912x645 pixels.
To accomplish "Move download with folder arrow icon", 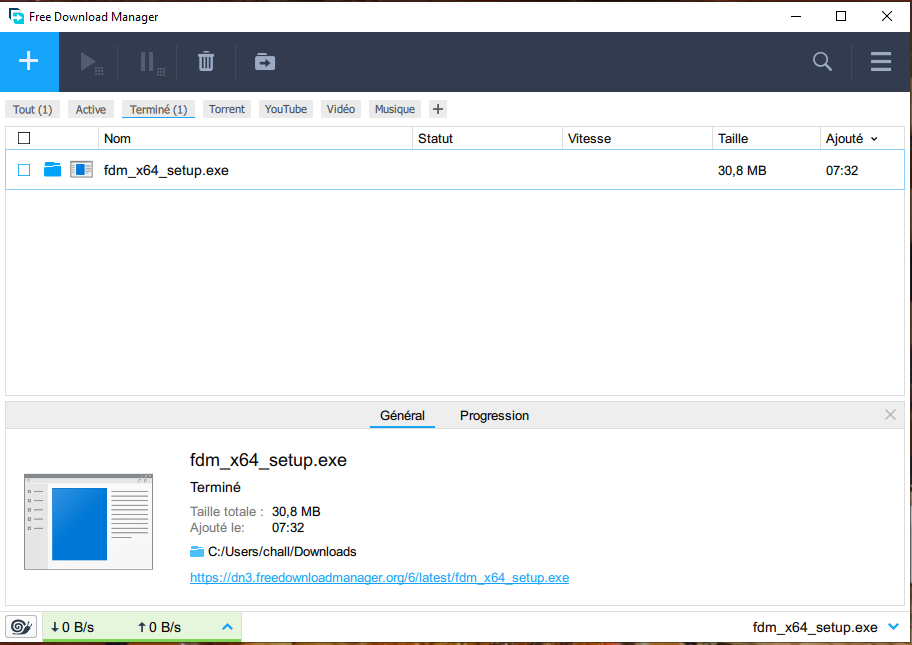I will pos(265,62).
